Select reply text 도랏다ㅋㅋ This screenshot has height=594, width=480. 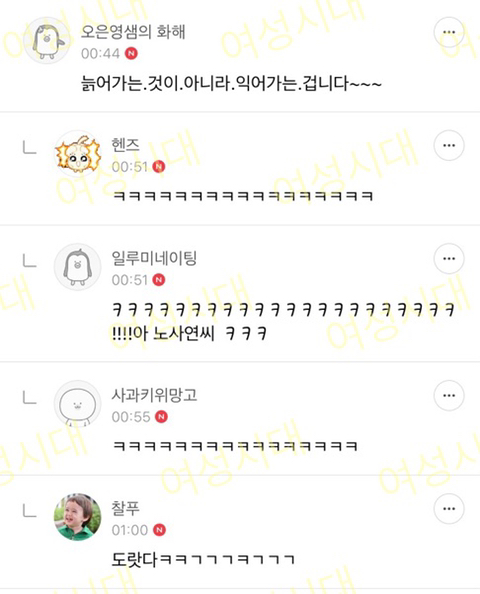click(x=203, y=560)
